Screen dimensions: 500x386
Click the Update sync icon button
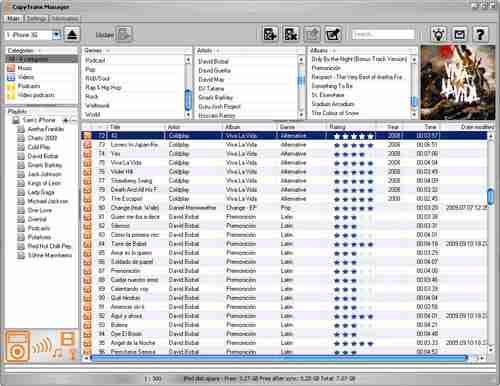coord(124,34)
